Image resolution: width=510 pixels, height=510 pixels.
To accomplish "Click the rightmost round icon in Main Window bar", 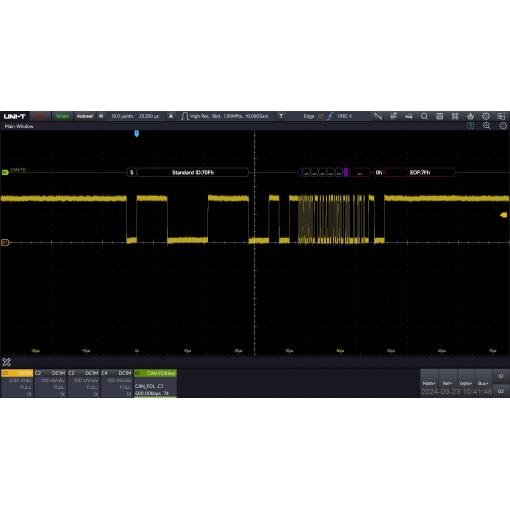I will 503,126.
